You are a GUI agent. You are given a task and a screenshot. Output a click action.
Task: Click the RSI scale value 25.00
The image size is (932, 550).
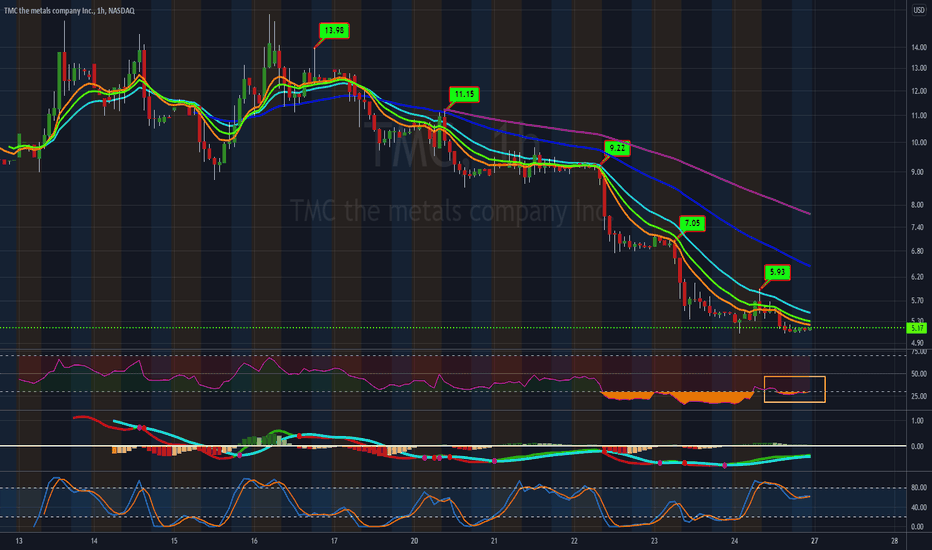pyautogui.click(x=918, y=397)
